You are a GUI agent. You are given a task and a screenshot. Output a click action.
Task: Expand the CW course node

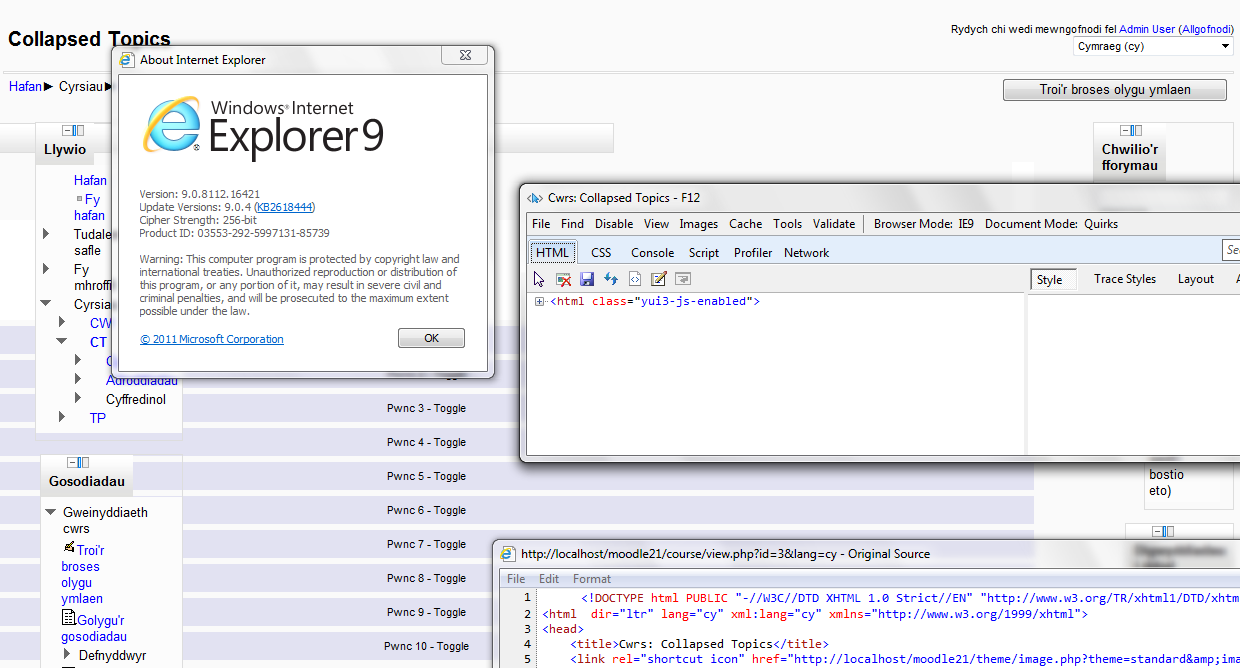(x=62, y=322)
